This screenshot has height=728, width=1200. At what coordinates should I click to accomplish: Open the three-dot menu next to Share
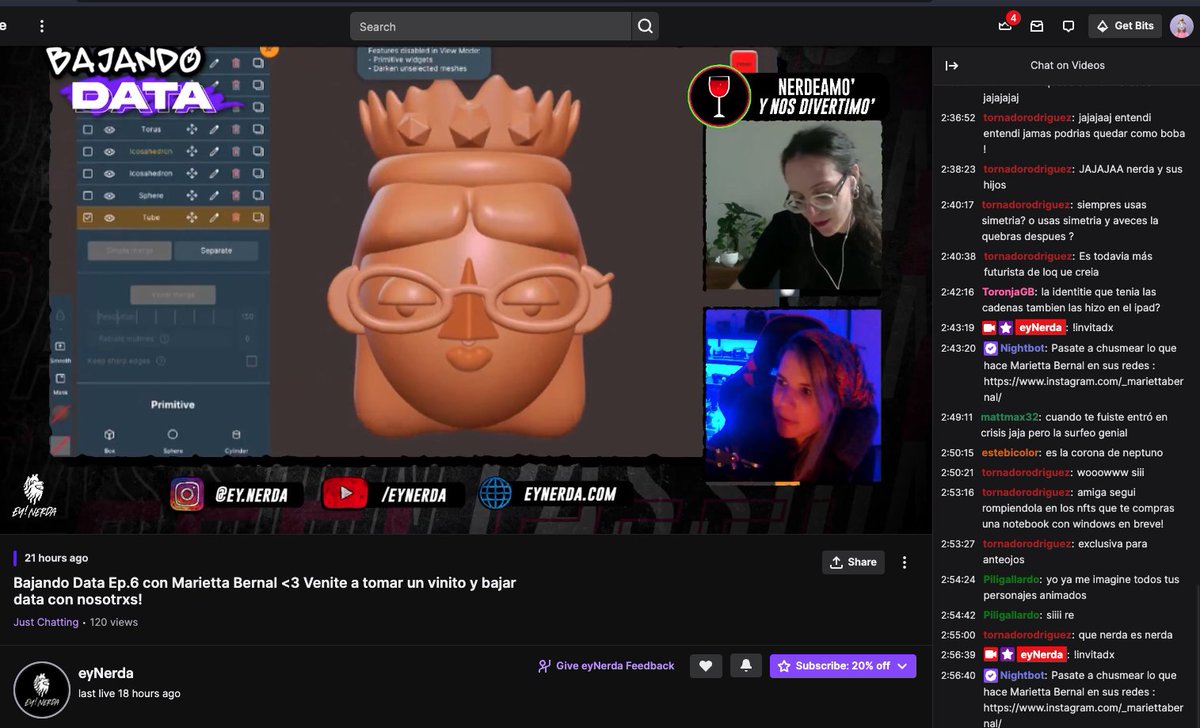904,562
